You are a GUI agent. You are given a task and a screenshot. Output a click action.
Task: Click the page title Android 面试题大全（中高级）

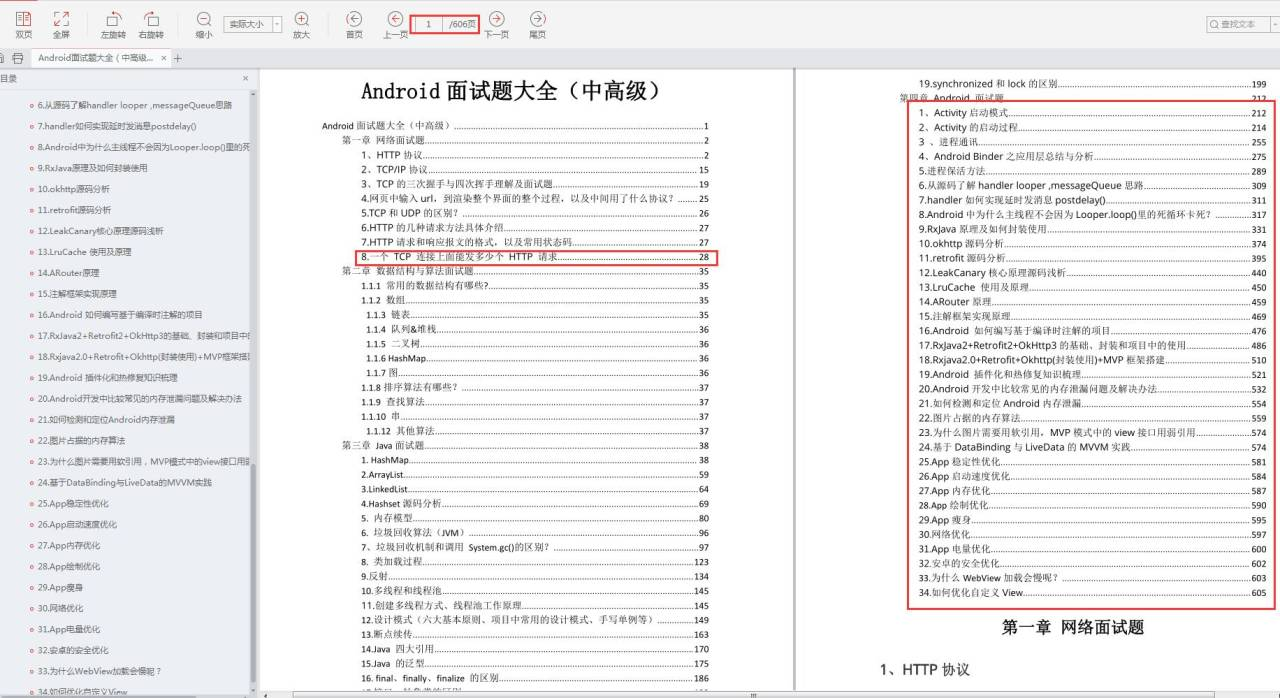tap(512, 92)
